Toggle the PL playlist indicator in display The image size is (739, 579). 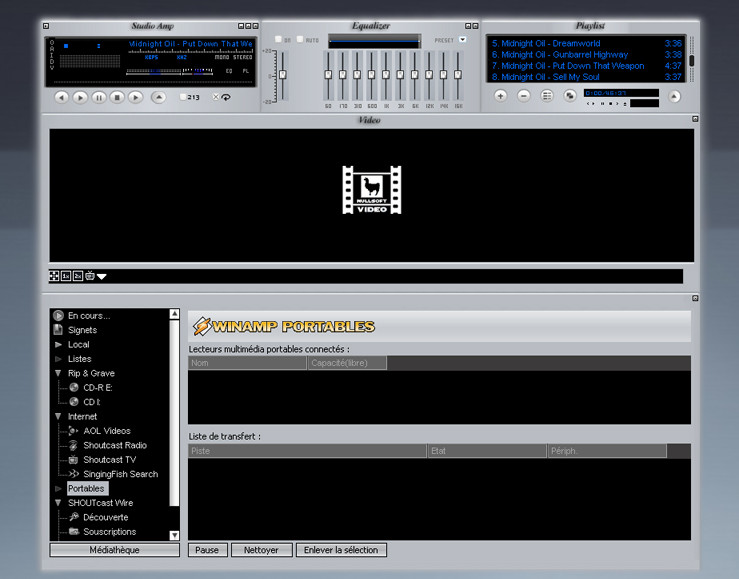pyautogui.click(x=246, y=71)
